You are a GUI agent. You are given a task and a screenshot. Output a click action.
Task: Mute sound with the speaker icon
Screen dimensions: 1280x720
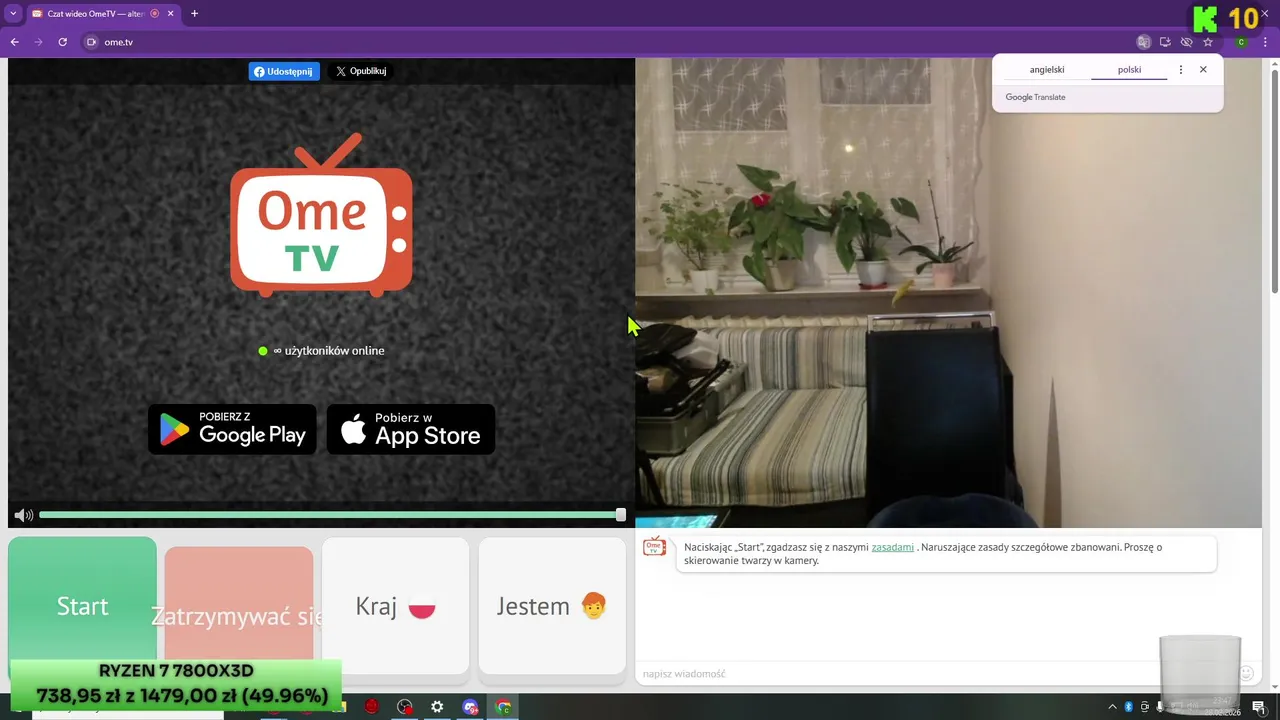[x=23, y=515]
